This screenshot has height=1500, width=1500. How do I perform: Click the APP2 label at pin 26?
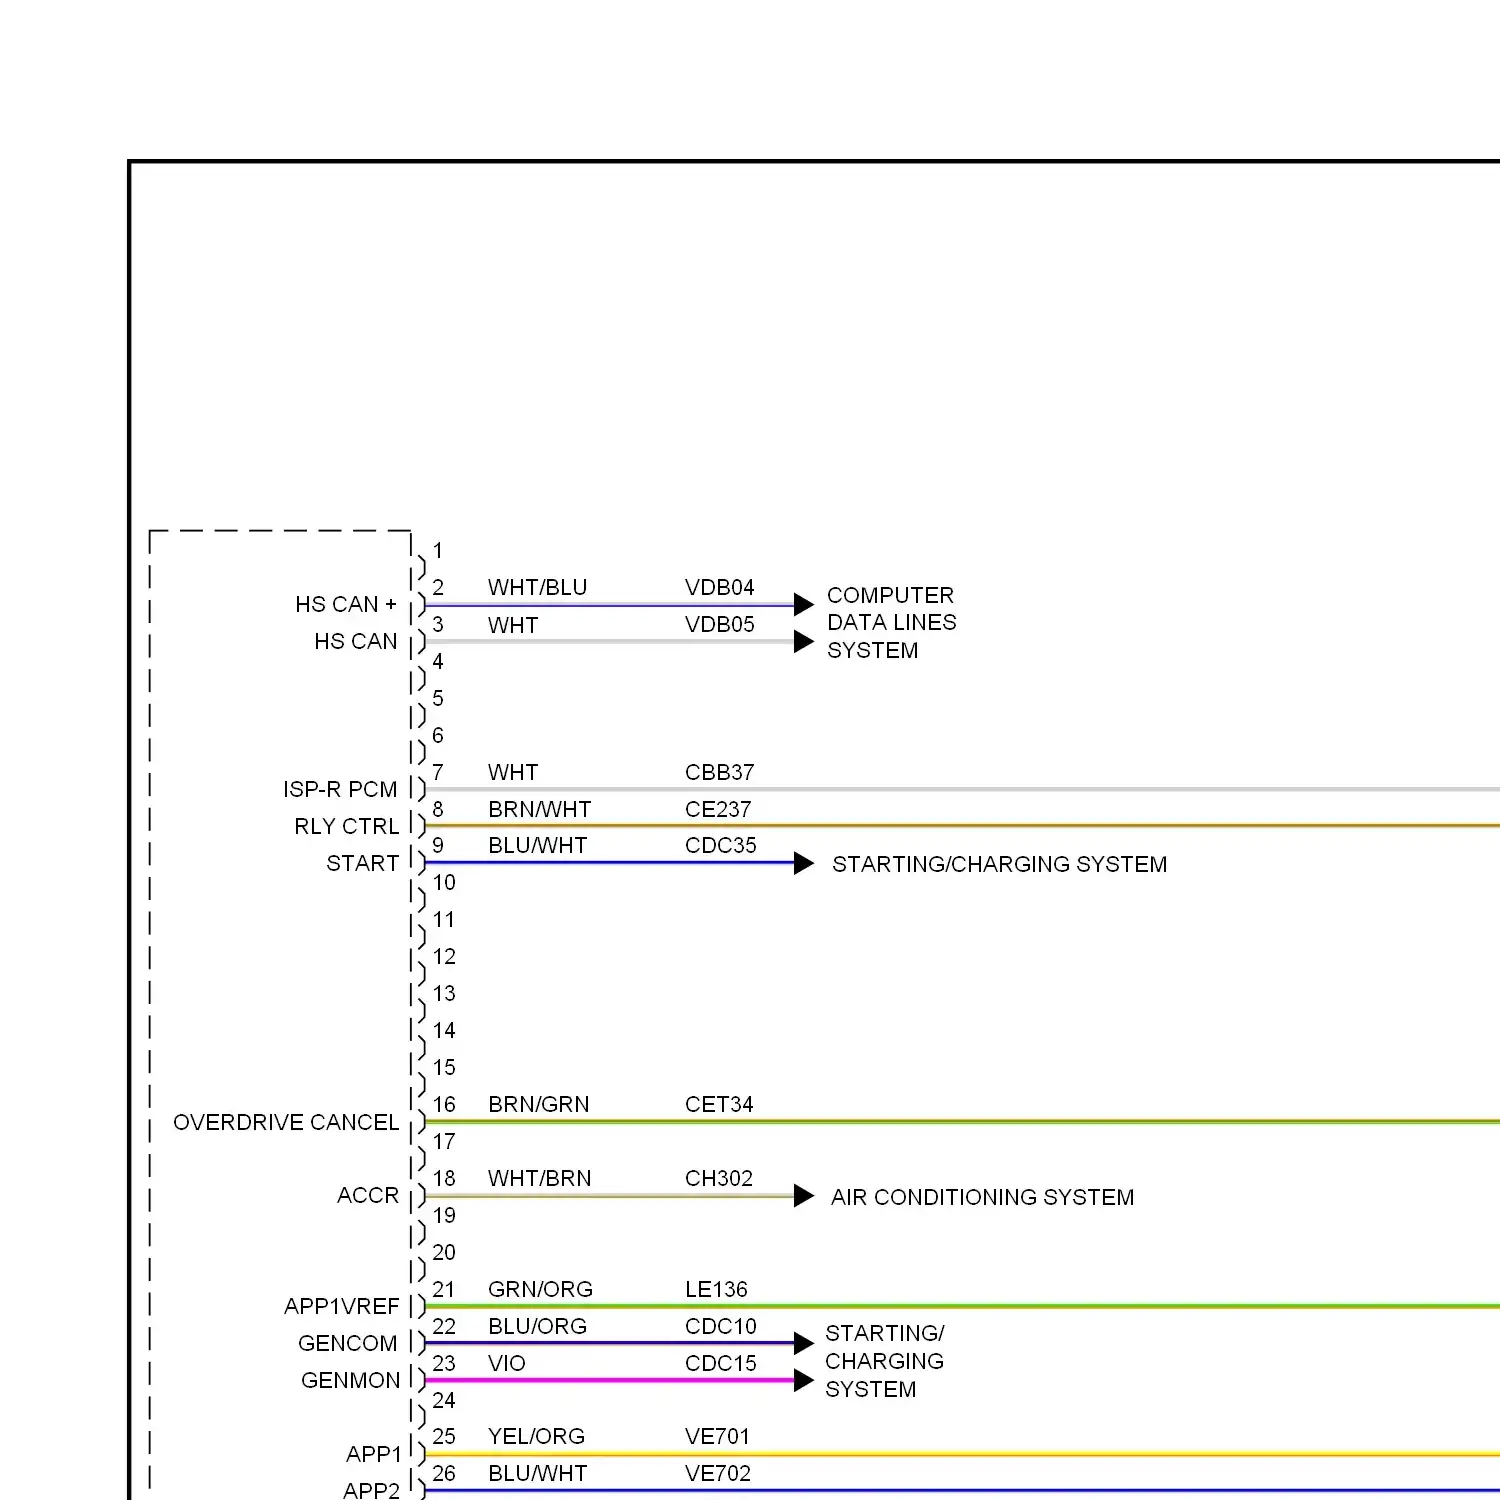click(x=371, y=1490)
